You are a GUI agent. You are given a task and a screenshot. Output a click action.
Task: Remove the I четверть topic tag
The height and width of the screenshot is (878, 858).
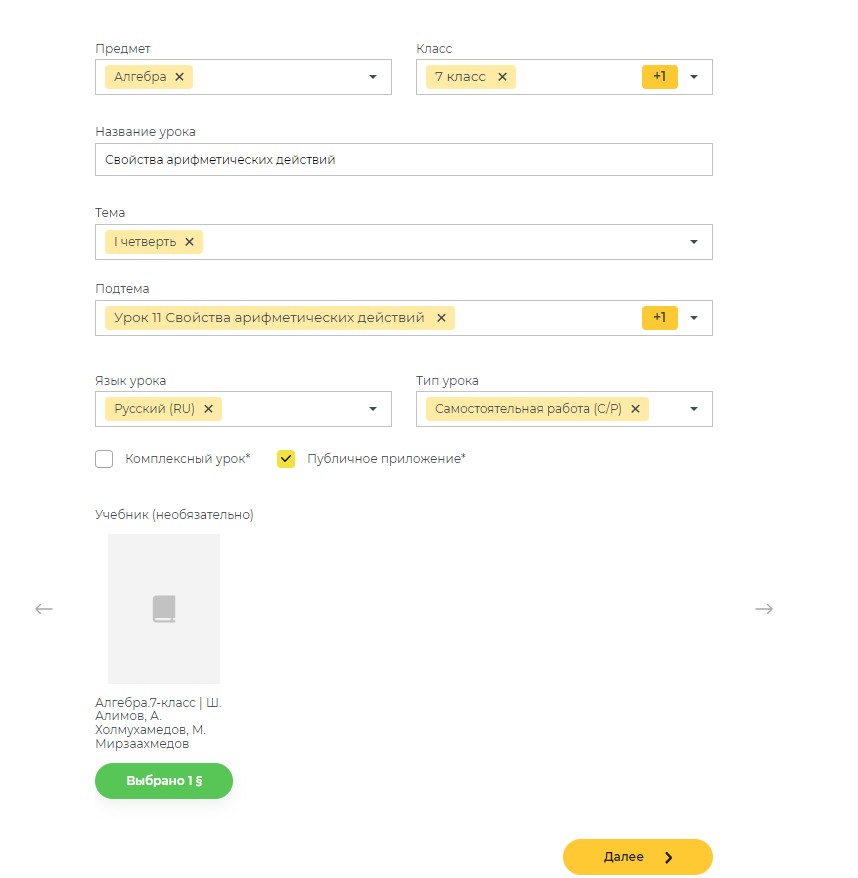[189, 242]
